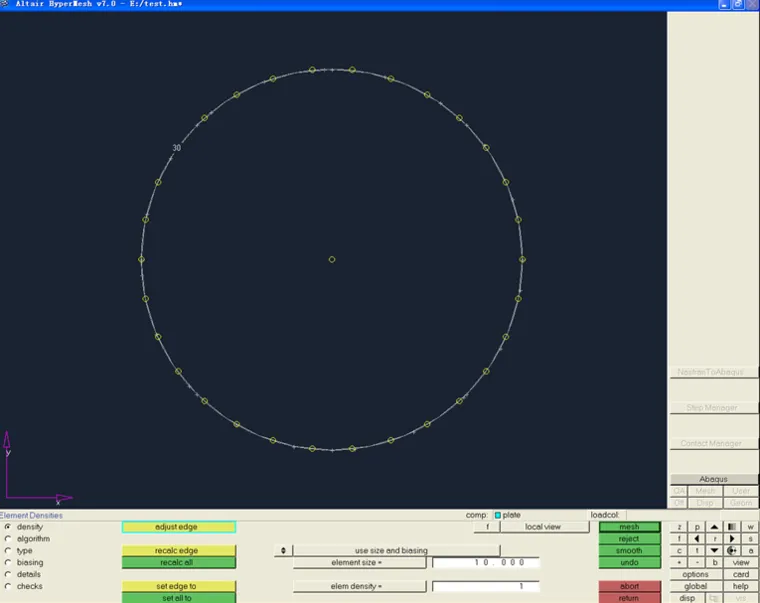
Task: Select the type radio option
Action: tap(8, 551)
